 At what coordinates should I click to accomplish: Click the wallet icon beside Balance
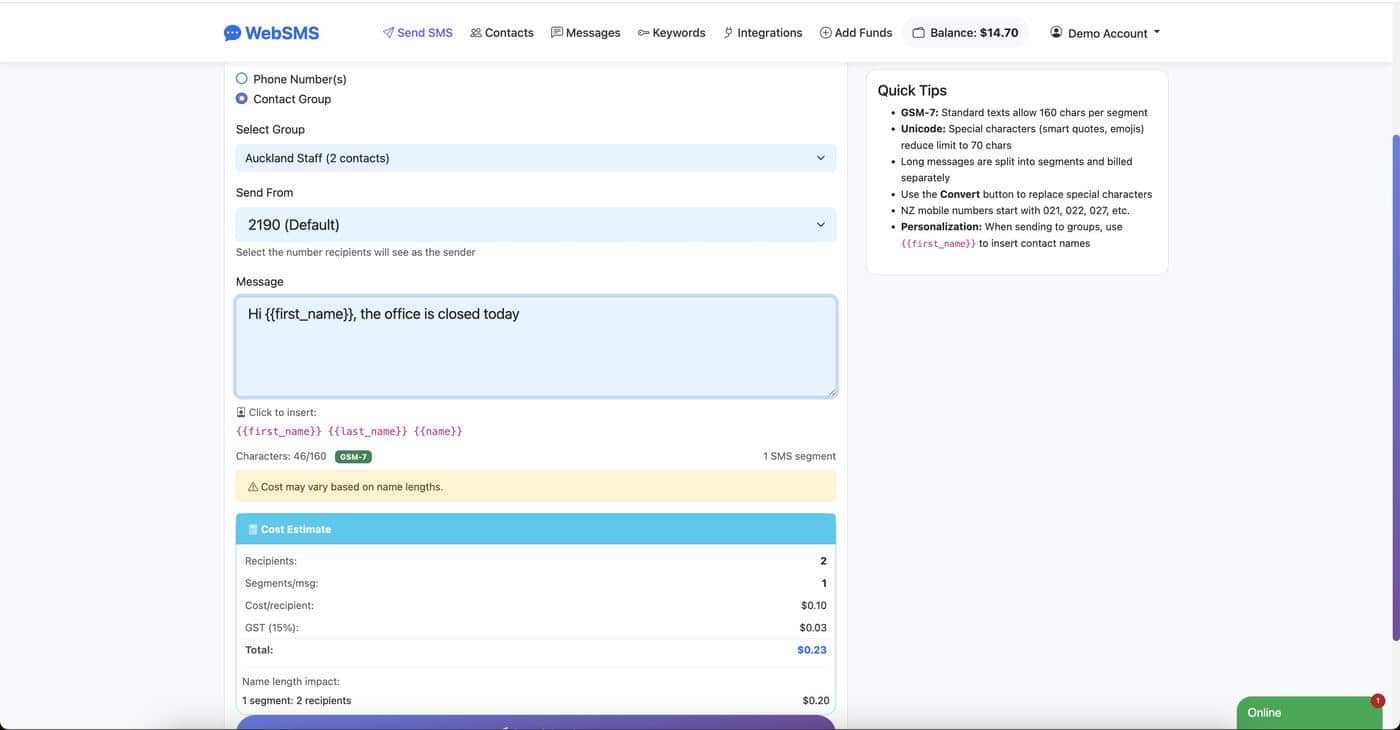click(x=918, y=33)
